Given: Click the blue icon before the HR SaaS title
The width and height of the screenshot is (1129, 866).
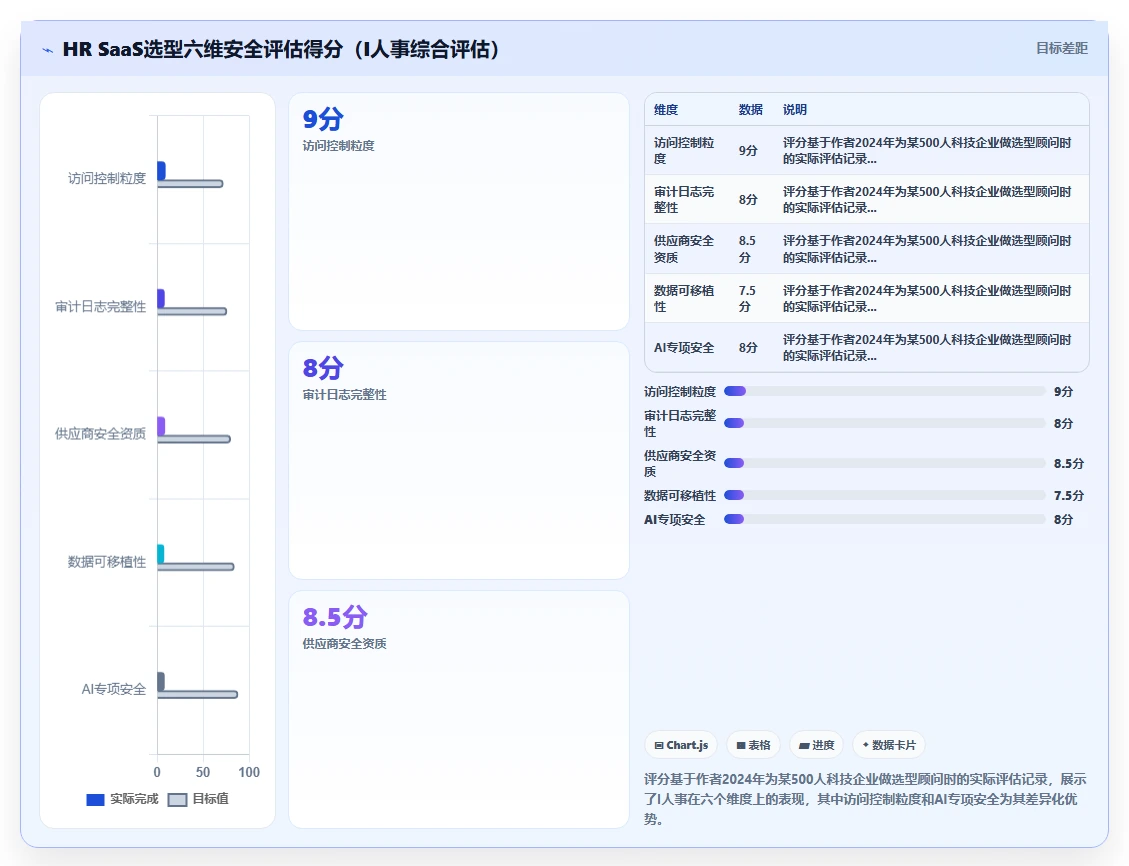Looking at the screenshot, I should click(x=48, y=50).
